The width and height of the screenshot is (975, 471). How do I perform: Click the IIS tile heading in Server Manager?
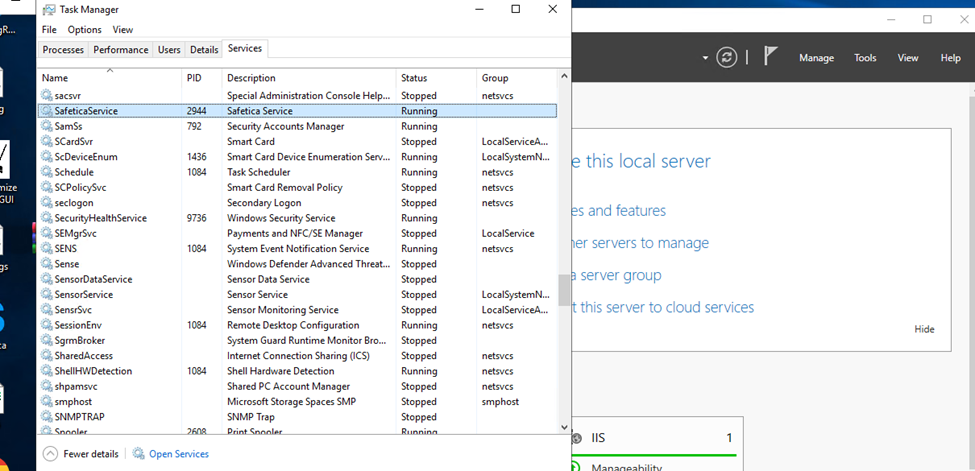[x=599, y=439]
